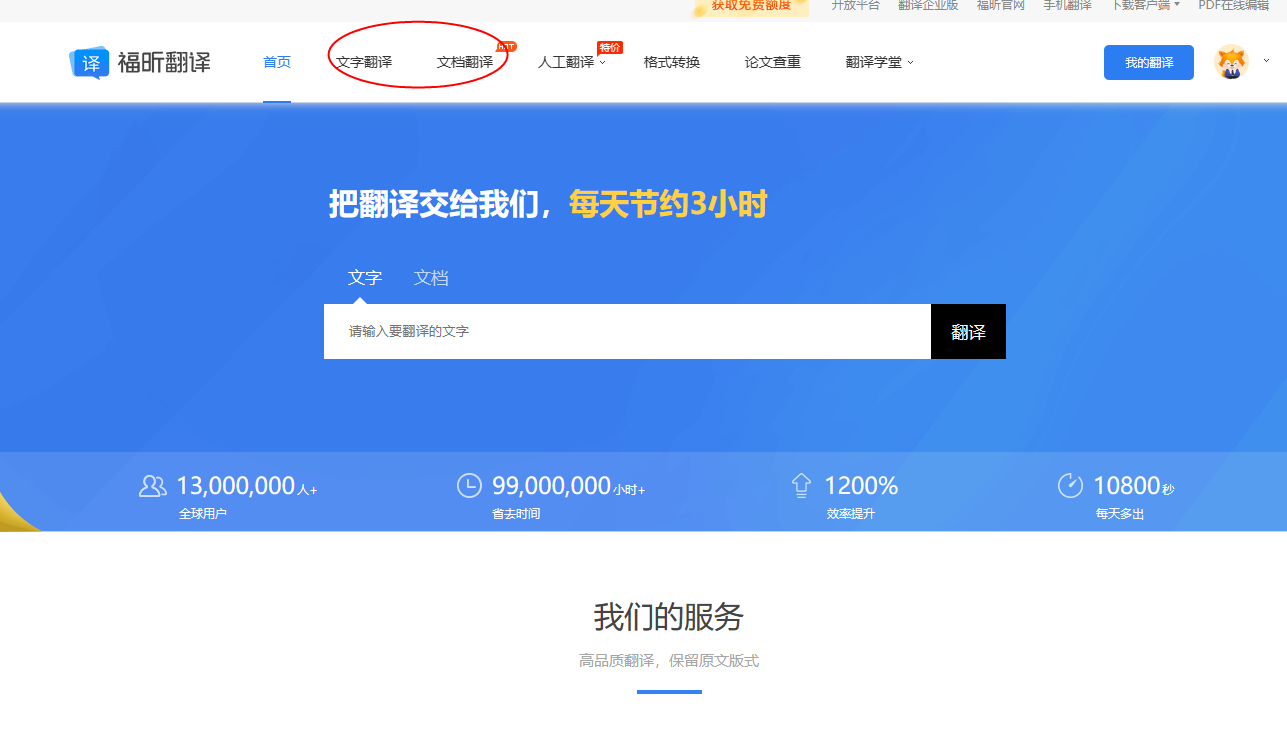1287x732 pixels.
Task: Click the stopwatch icon next to 10800
Action: 1070,485
